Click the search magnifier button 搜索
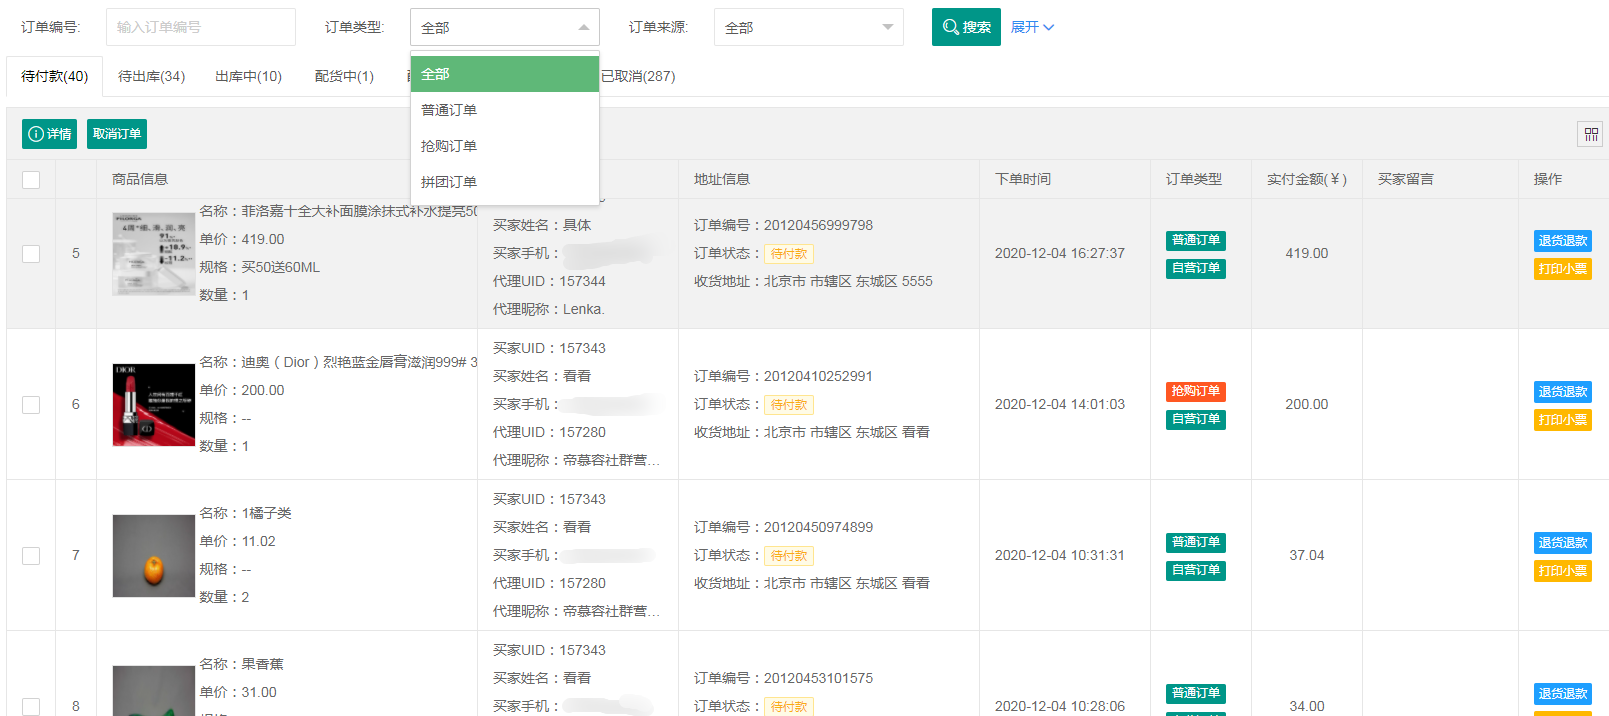Image resolution: width=1609 pixels, height=716 pixels. [x=966, y=27]
